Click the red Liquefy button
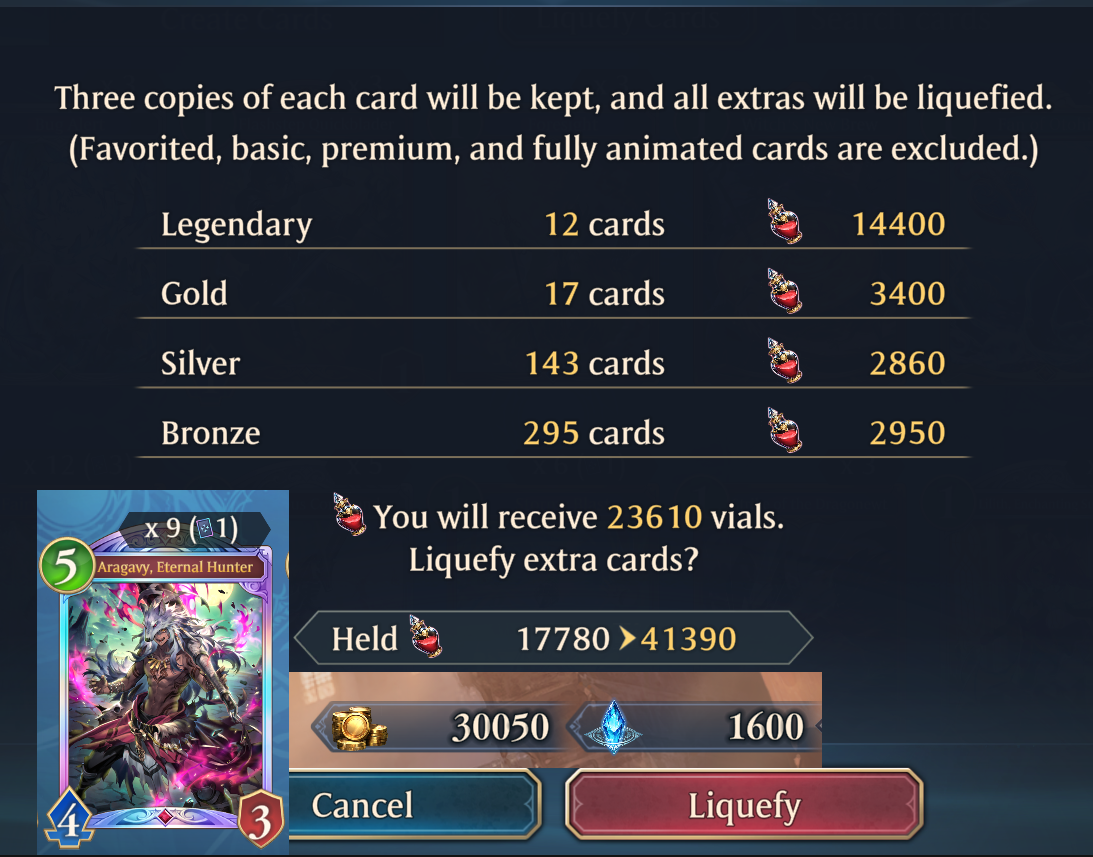The height and width of the screenshot is (857, 1093). (x=744, y=805)
